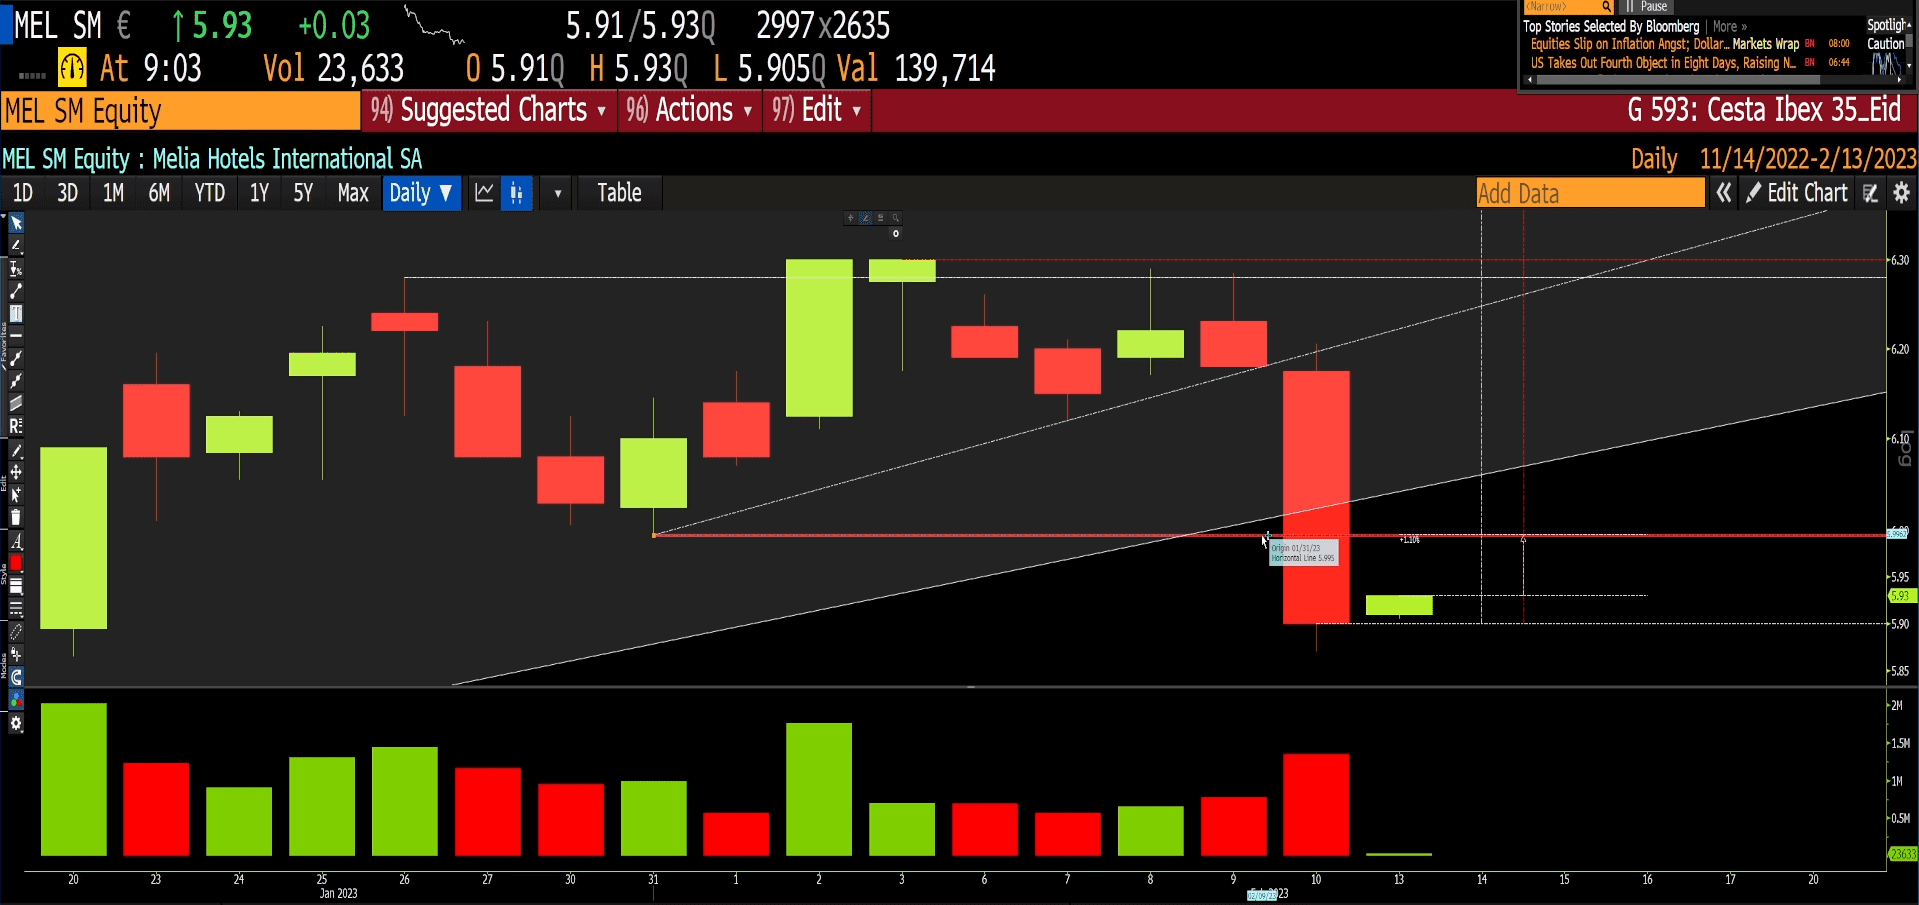Image resolution: width=1919 pixels, height=905 pixels.
Task: Open the Actions menu
Action: (x=689, y=110)
